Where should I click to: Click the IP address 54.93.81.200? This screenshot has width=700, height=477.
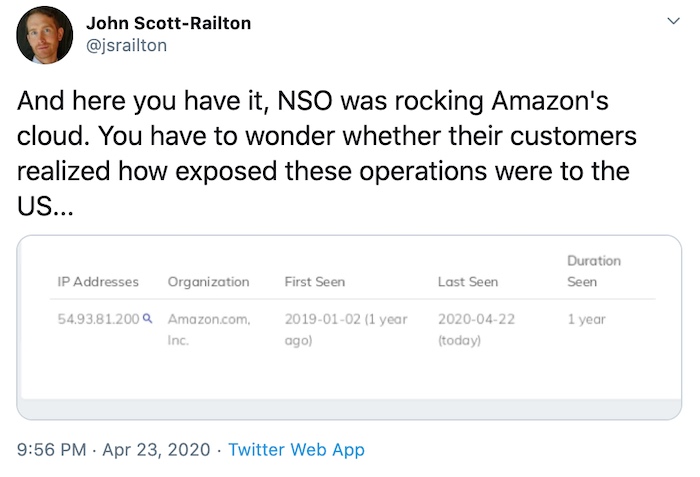[x=99, y=320]
